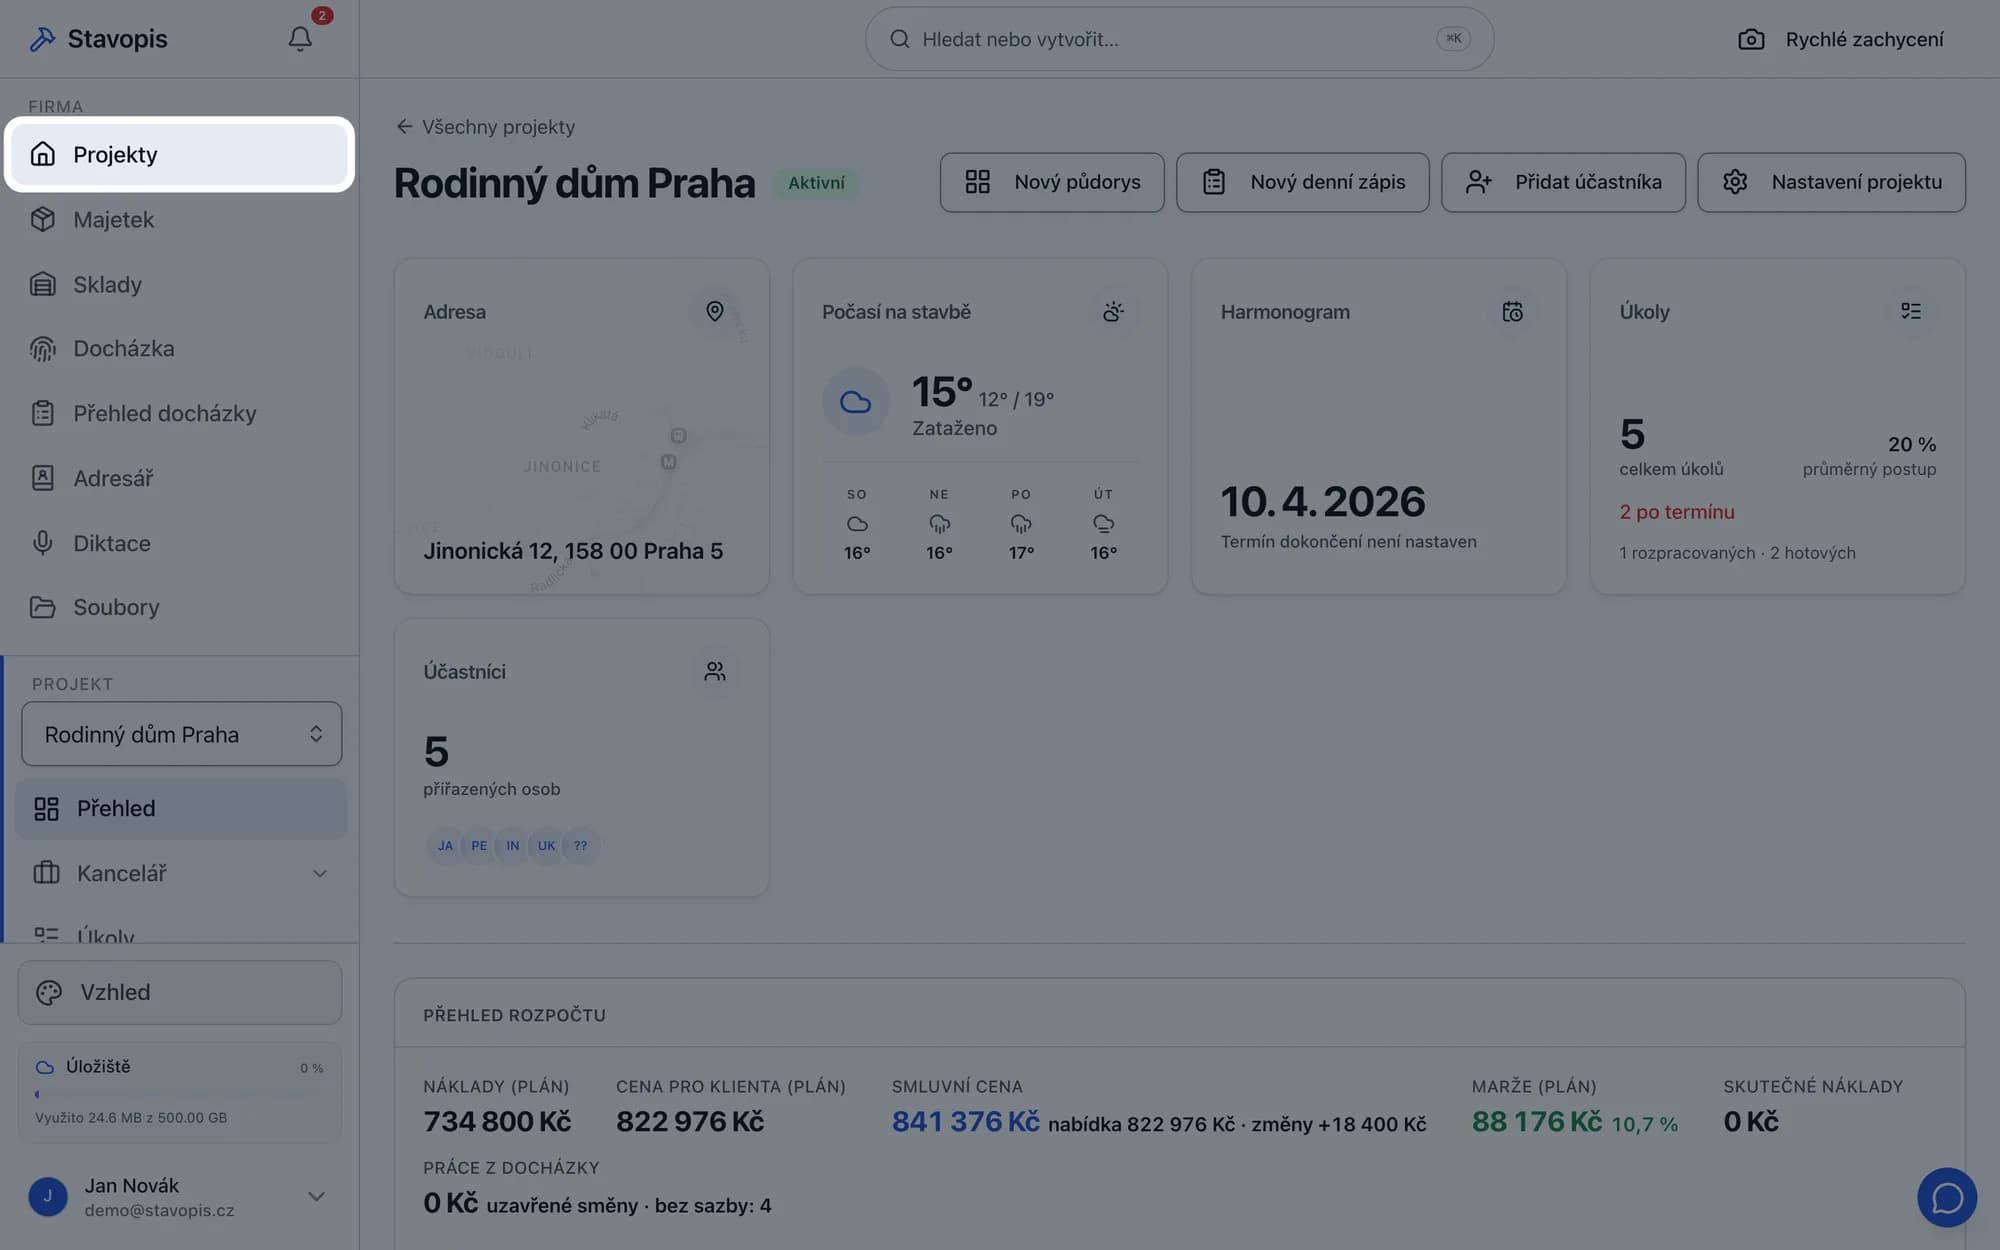Open Nastavení projektu
Viewport: 2000px width, 1250px height.
pyautogui.click(x=1831, y=182)
